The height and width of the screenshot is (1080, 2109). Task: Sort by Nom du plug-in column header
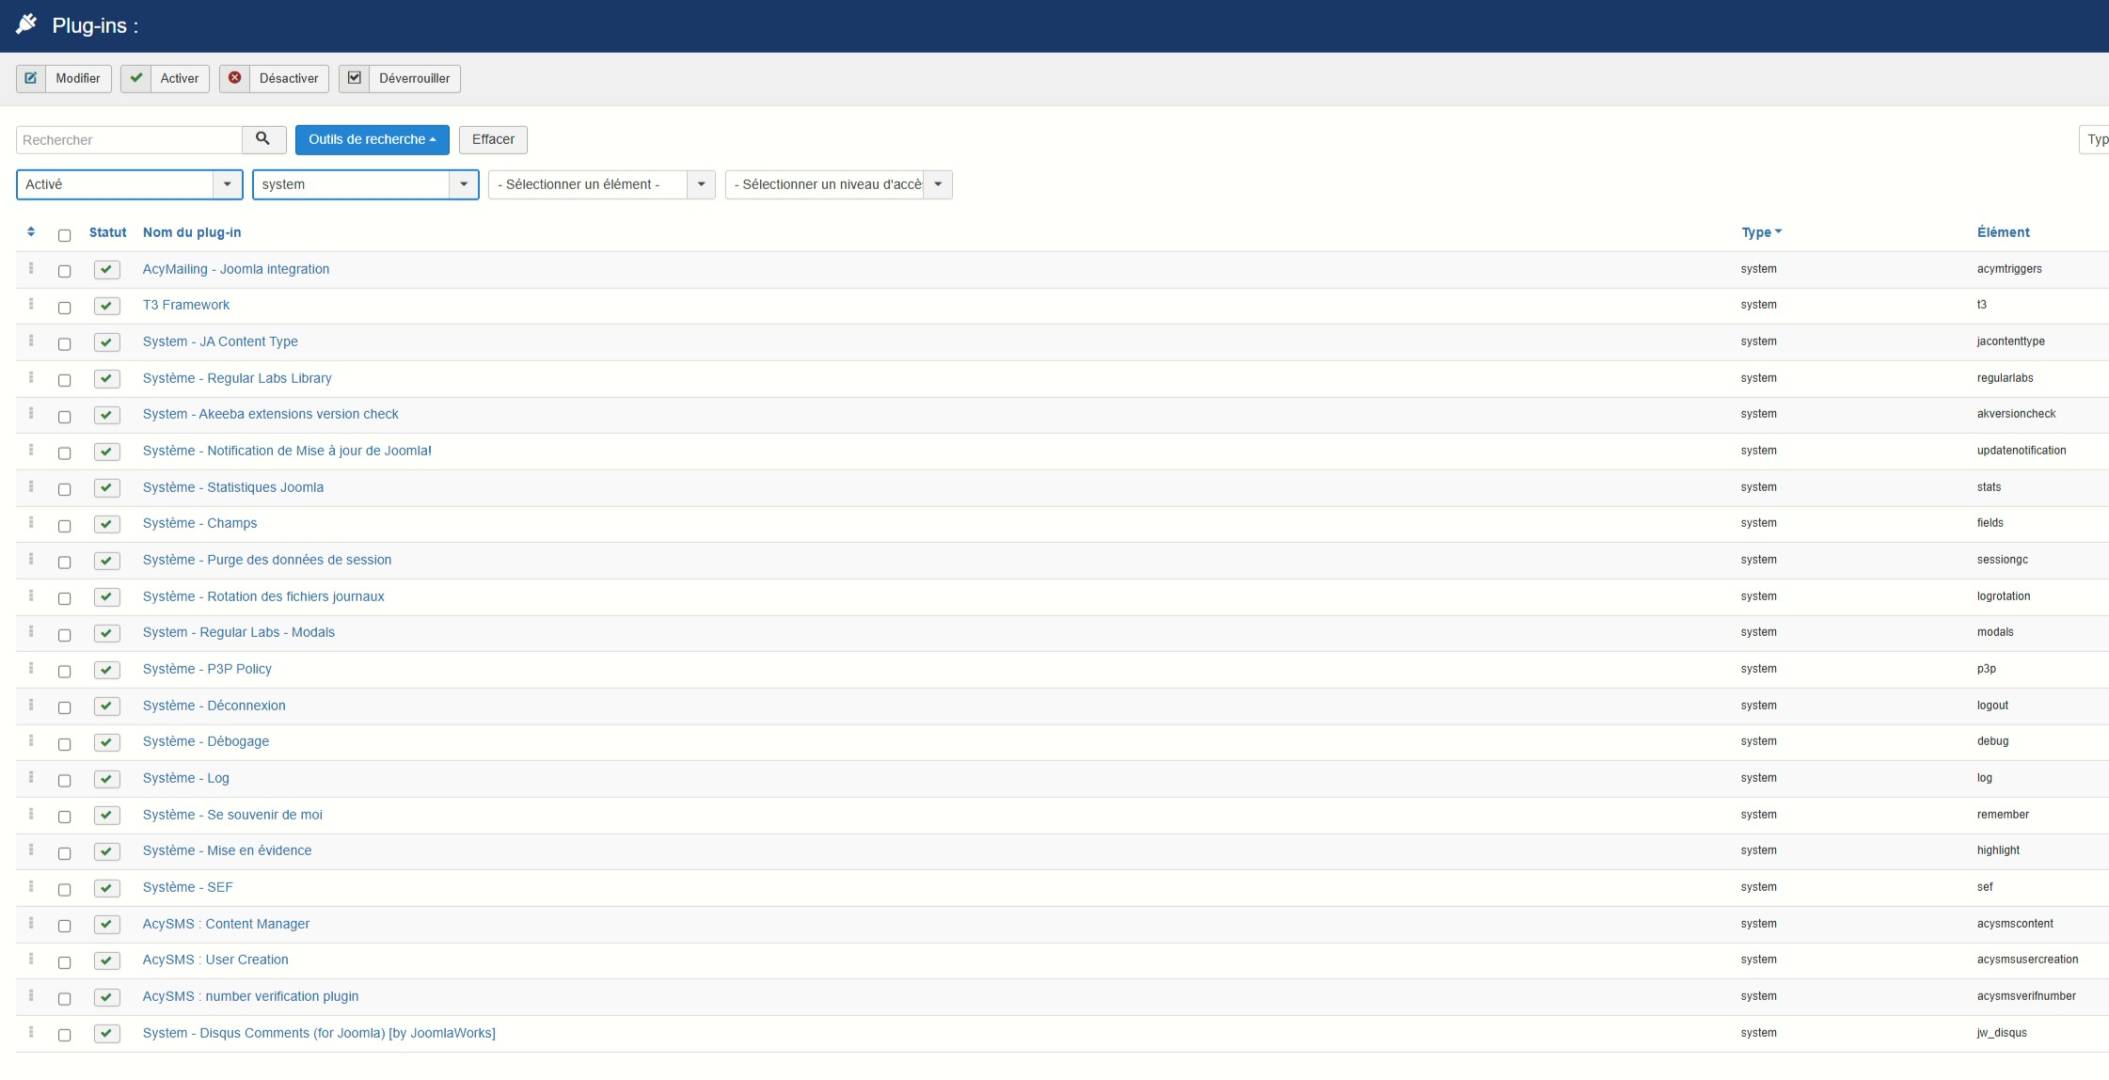click(x=192, y=232)
